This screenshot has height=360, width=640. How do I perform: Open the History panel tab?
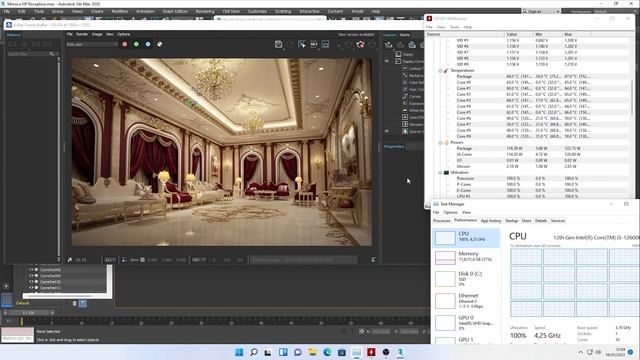[x=13, y=35]
